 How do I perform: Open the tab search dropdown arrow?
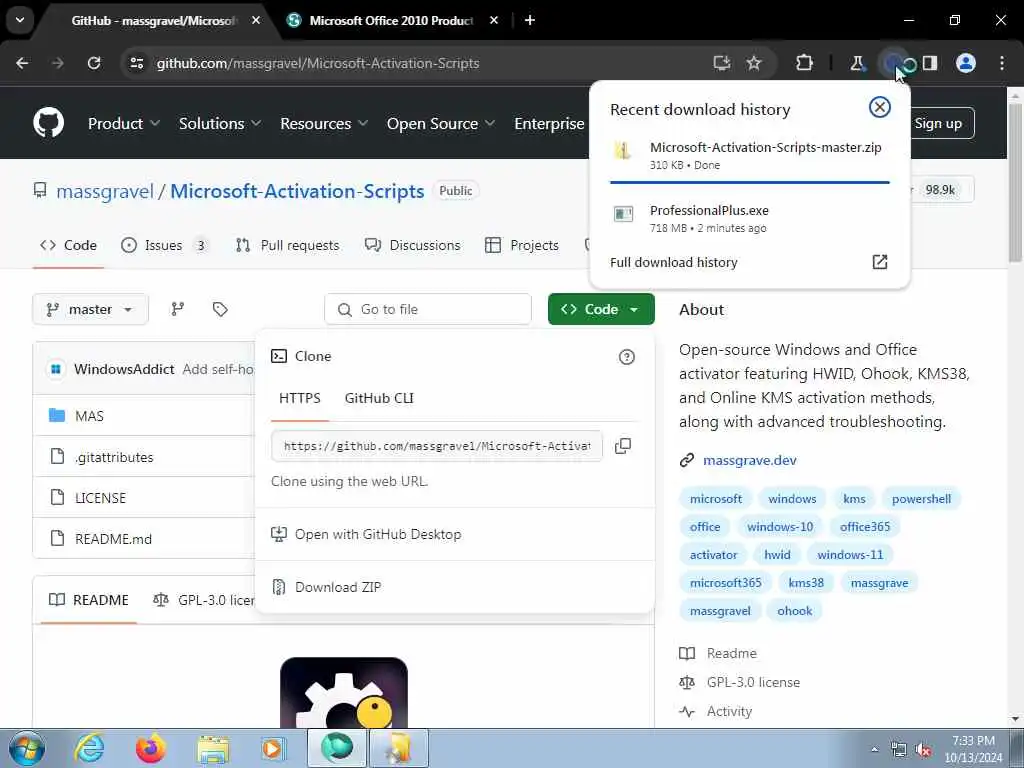(x=20, y=20)
